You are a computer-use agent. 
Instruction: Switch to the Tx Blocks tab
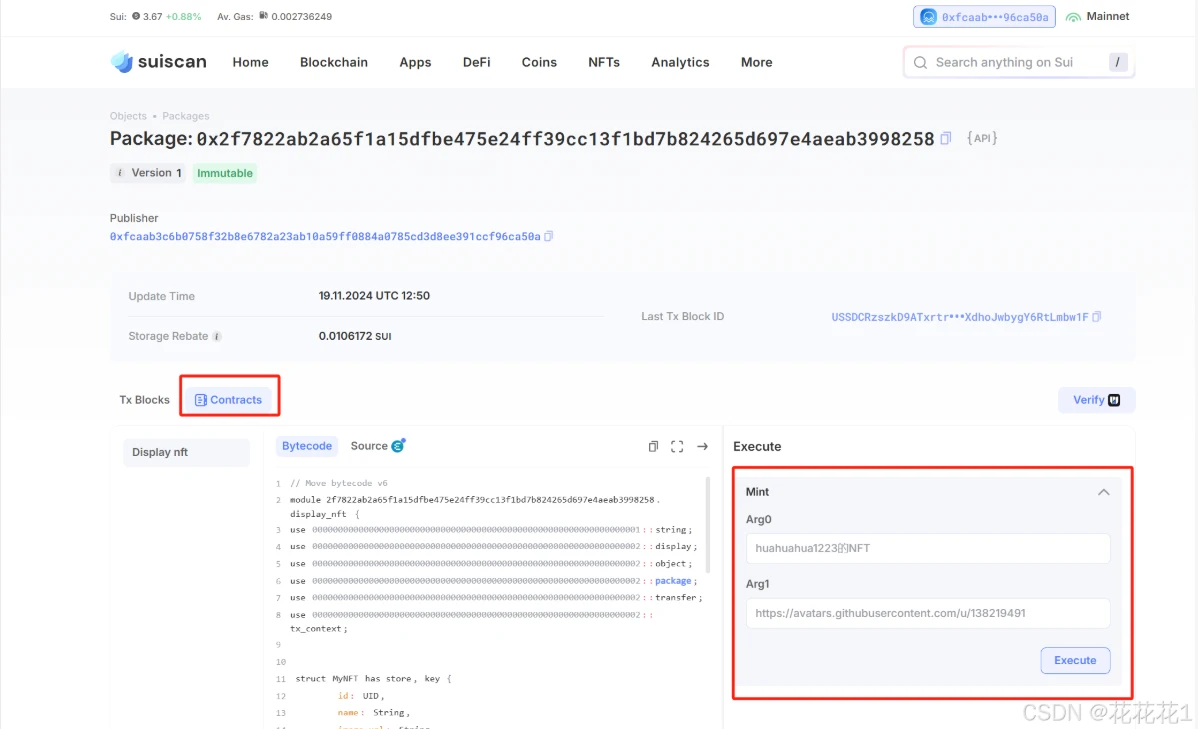point(145,400)
